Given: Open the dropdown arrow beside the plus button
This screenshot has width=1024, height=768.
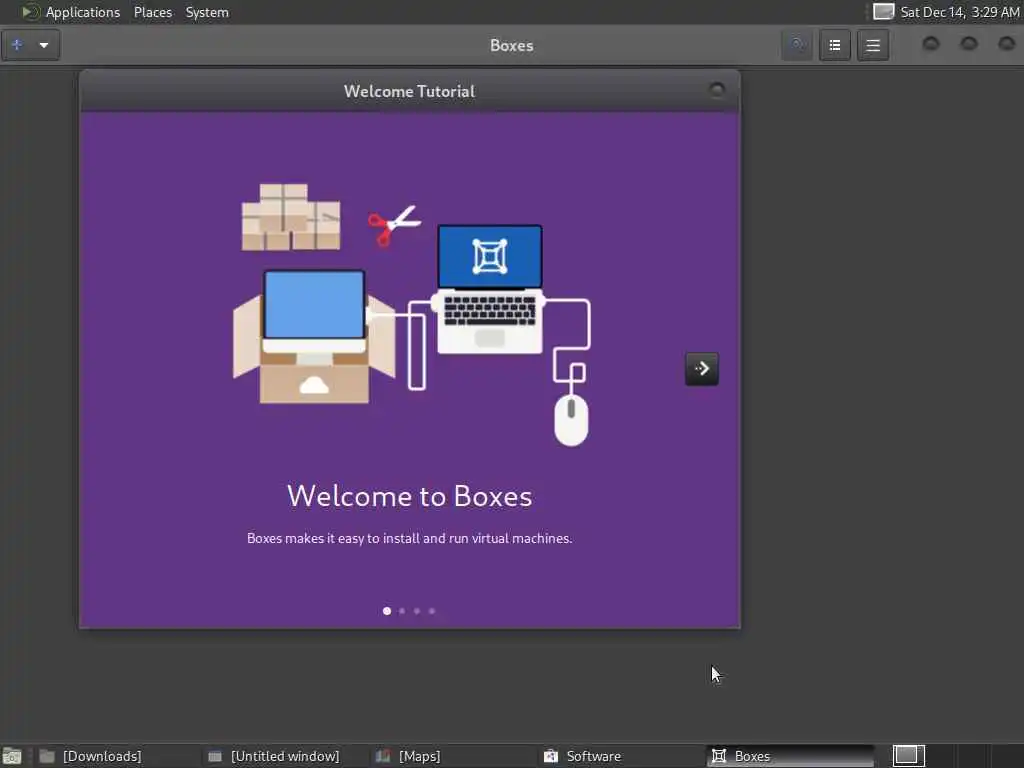Looking at the screenshot, I should [x=44, y=45].
